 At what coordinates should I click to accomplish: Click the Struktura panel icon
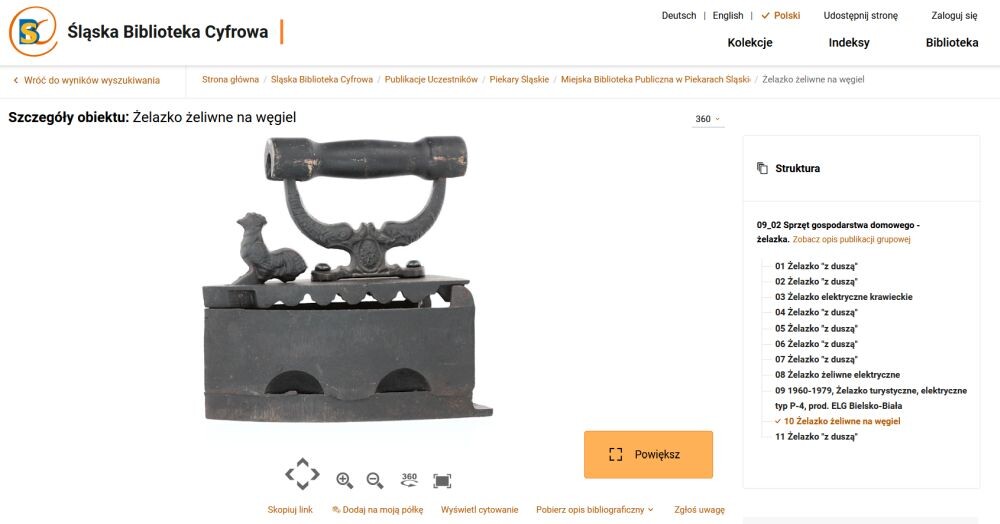762,168
